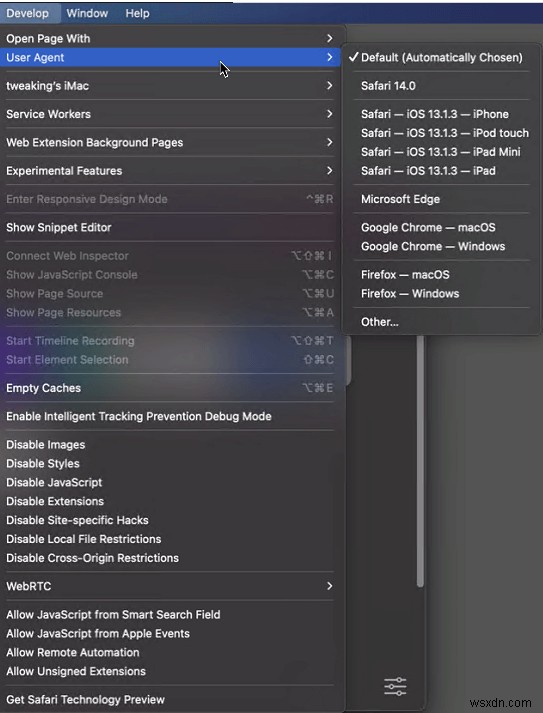Expand Web Extension Background Pages submenu
Image resolution: width=543 pixels, height=713 pixels.
pos(170,142)
